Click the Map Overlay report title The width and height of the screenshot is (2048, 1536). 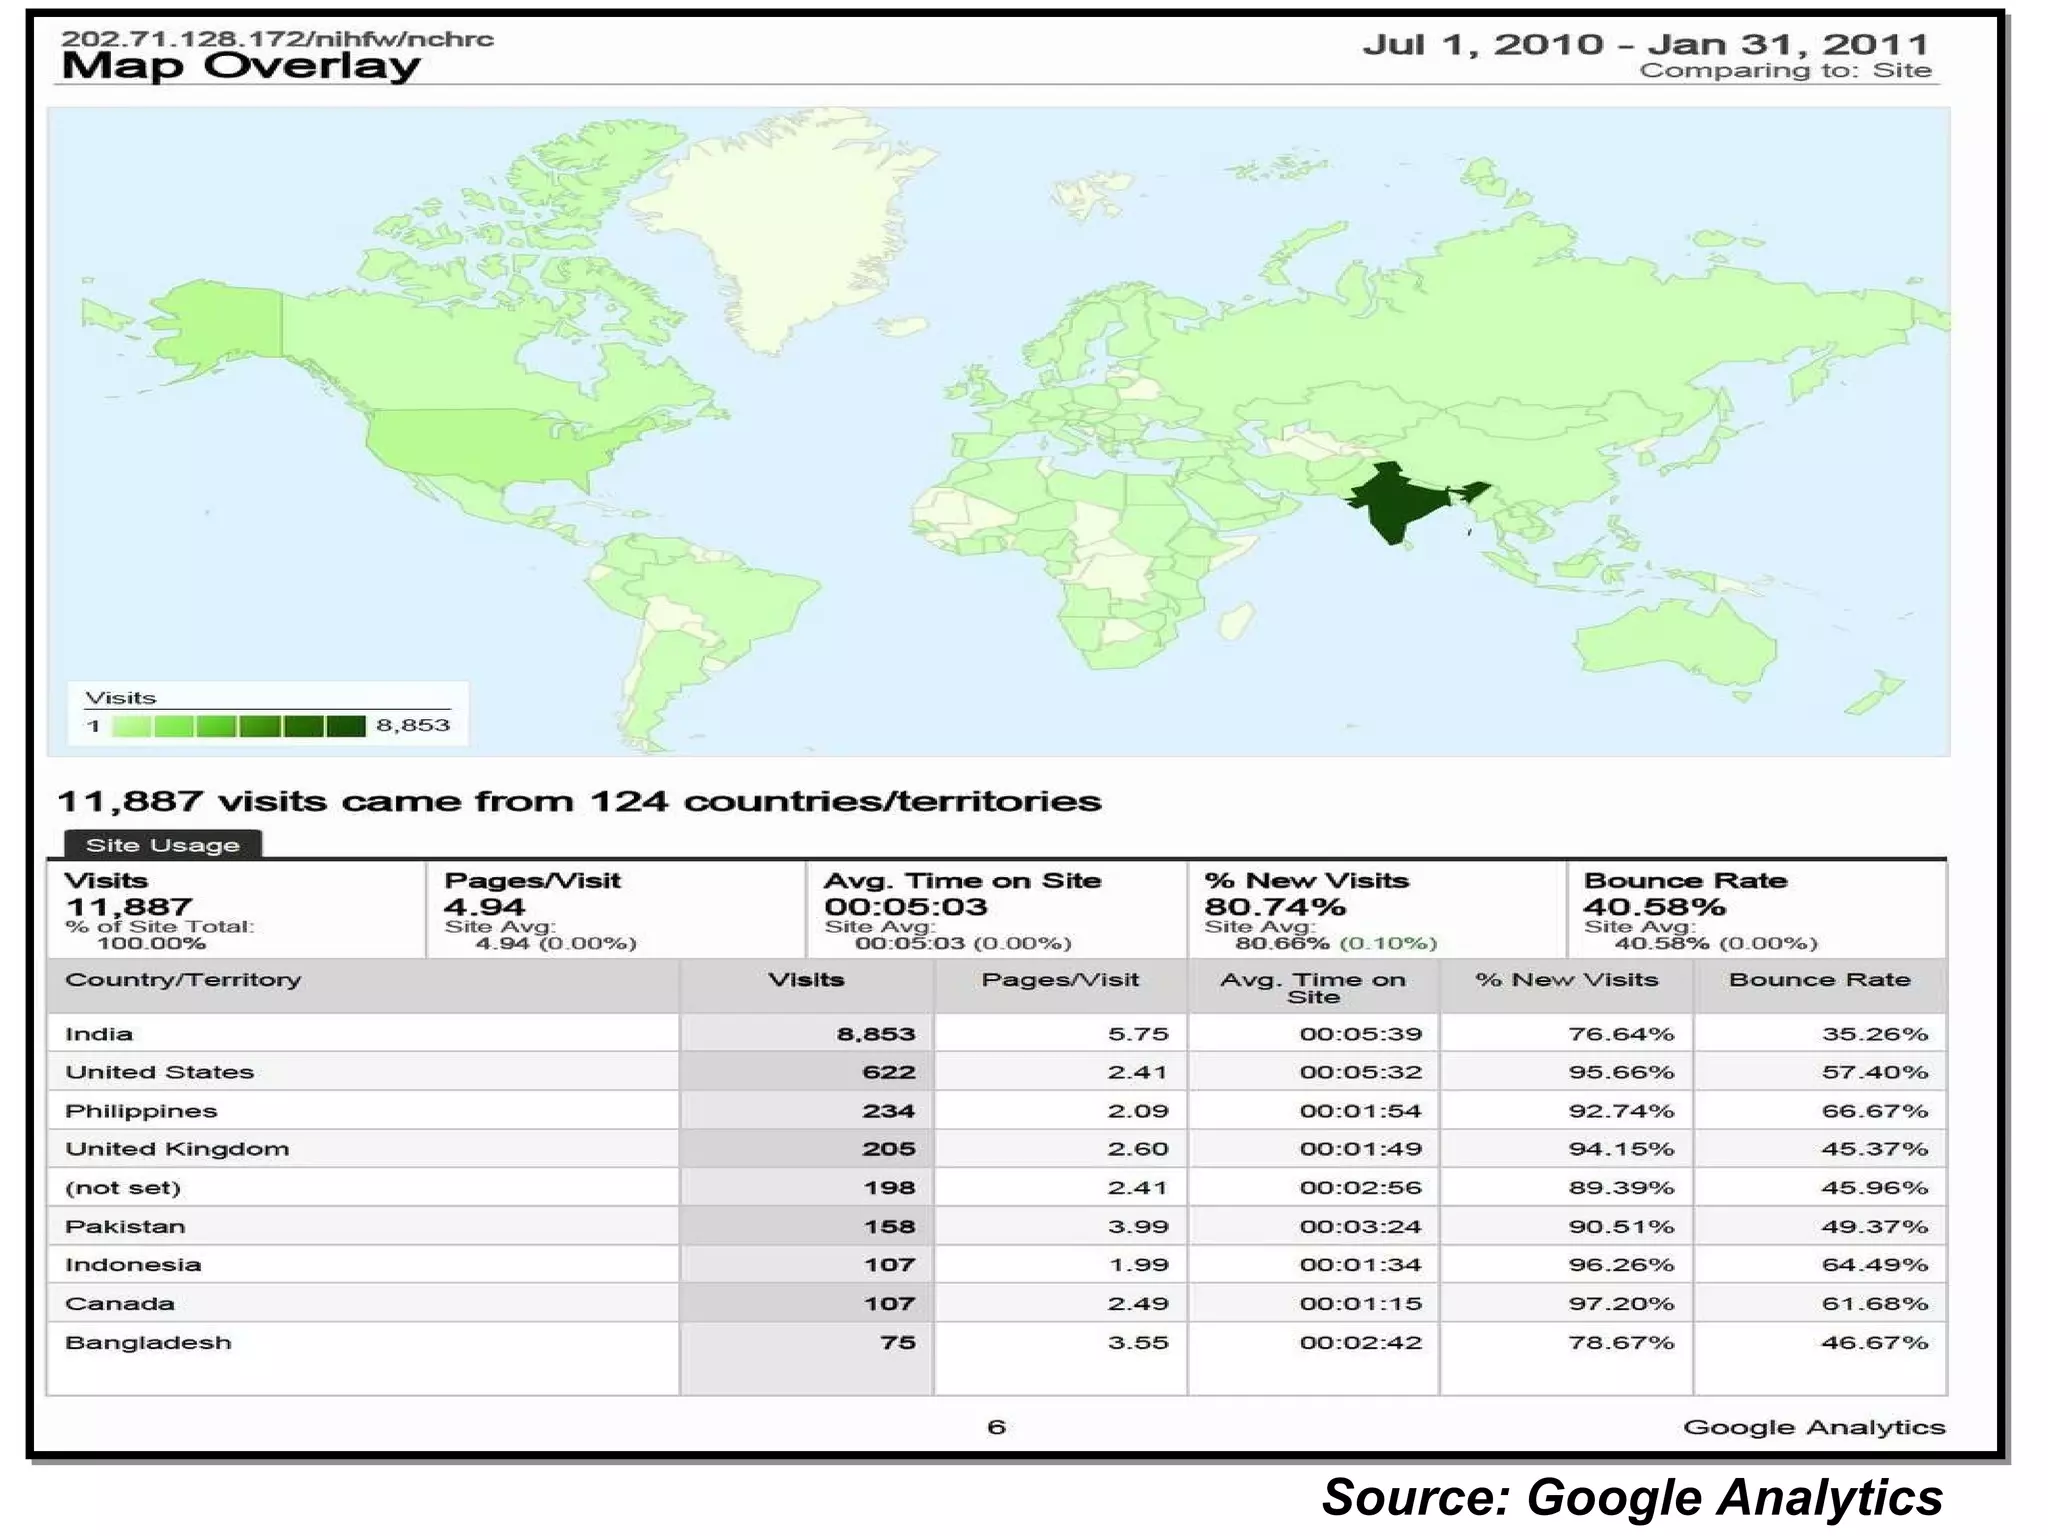[241, 66]
